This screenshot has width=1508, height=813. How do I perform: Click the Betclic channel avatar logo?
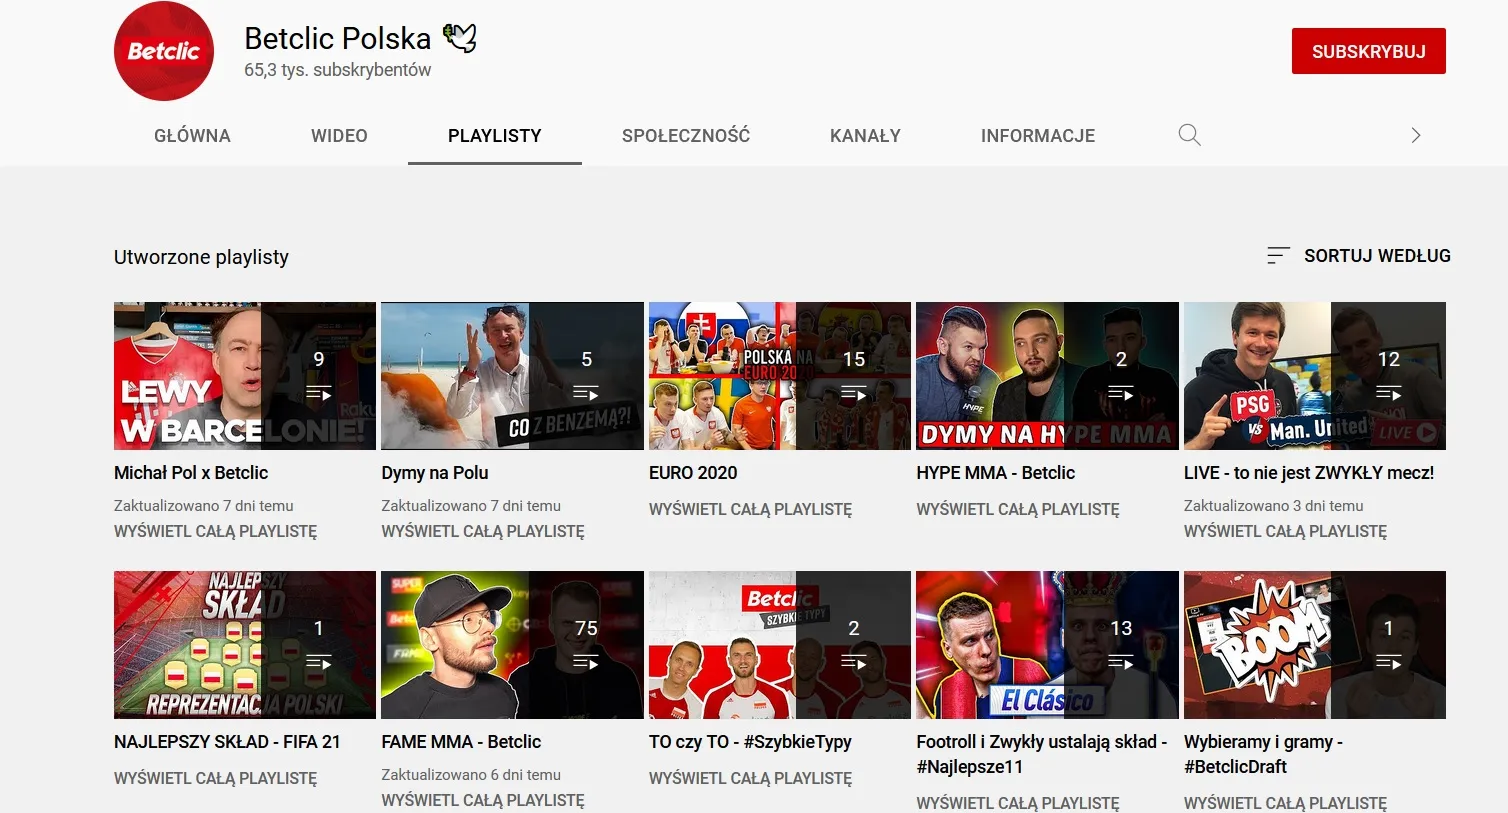[x=164, y=51]
